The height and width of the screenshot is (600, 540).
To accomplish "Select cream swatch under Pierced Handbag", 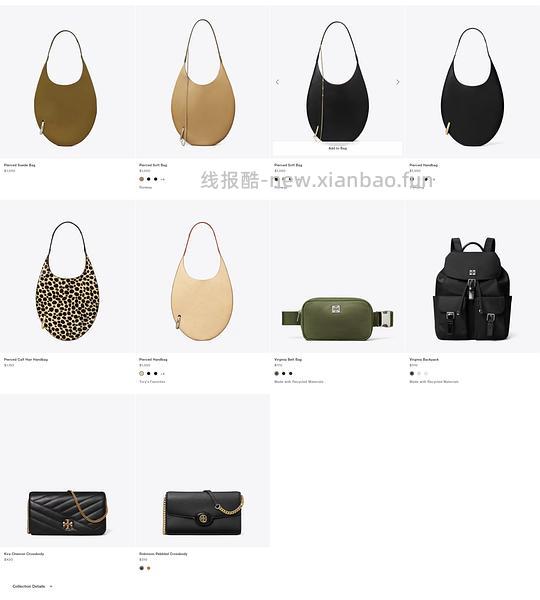I will click(x=142, y=373).
